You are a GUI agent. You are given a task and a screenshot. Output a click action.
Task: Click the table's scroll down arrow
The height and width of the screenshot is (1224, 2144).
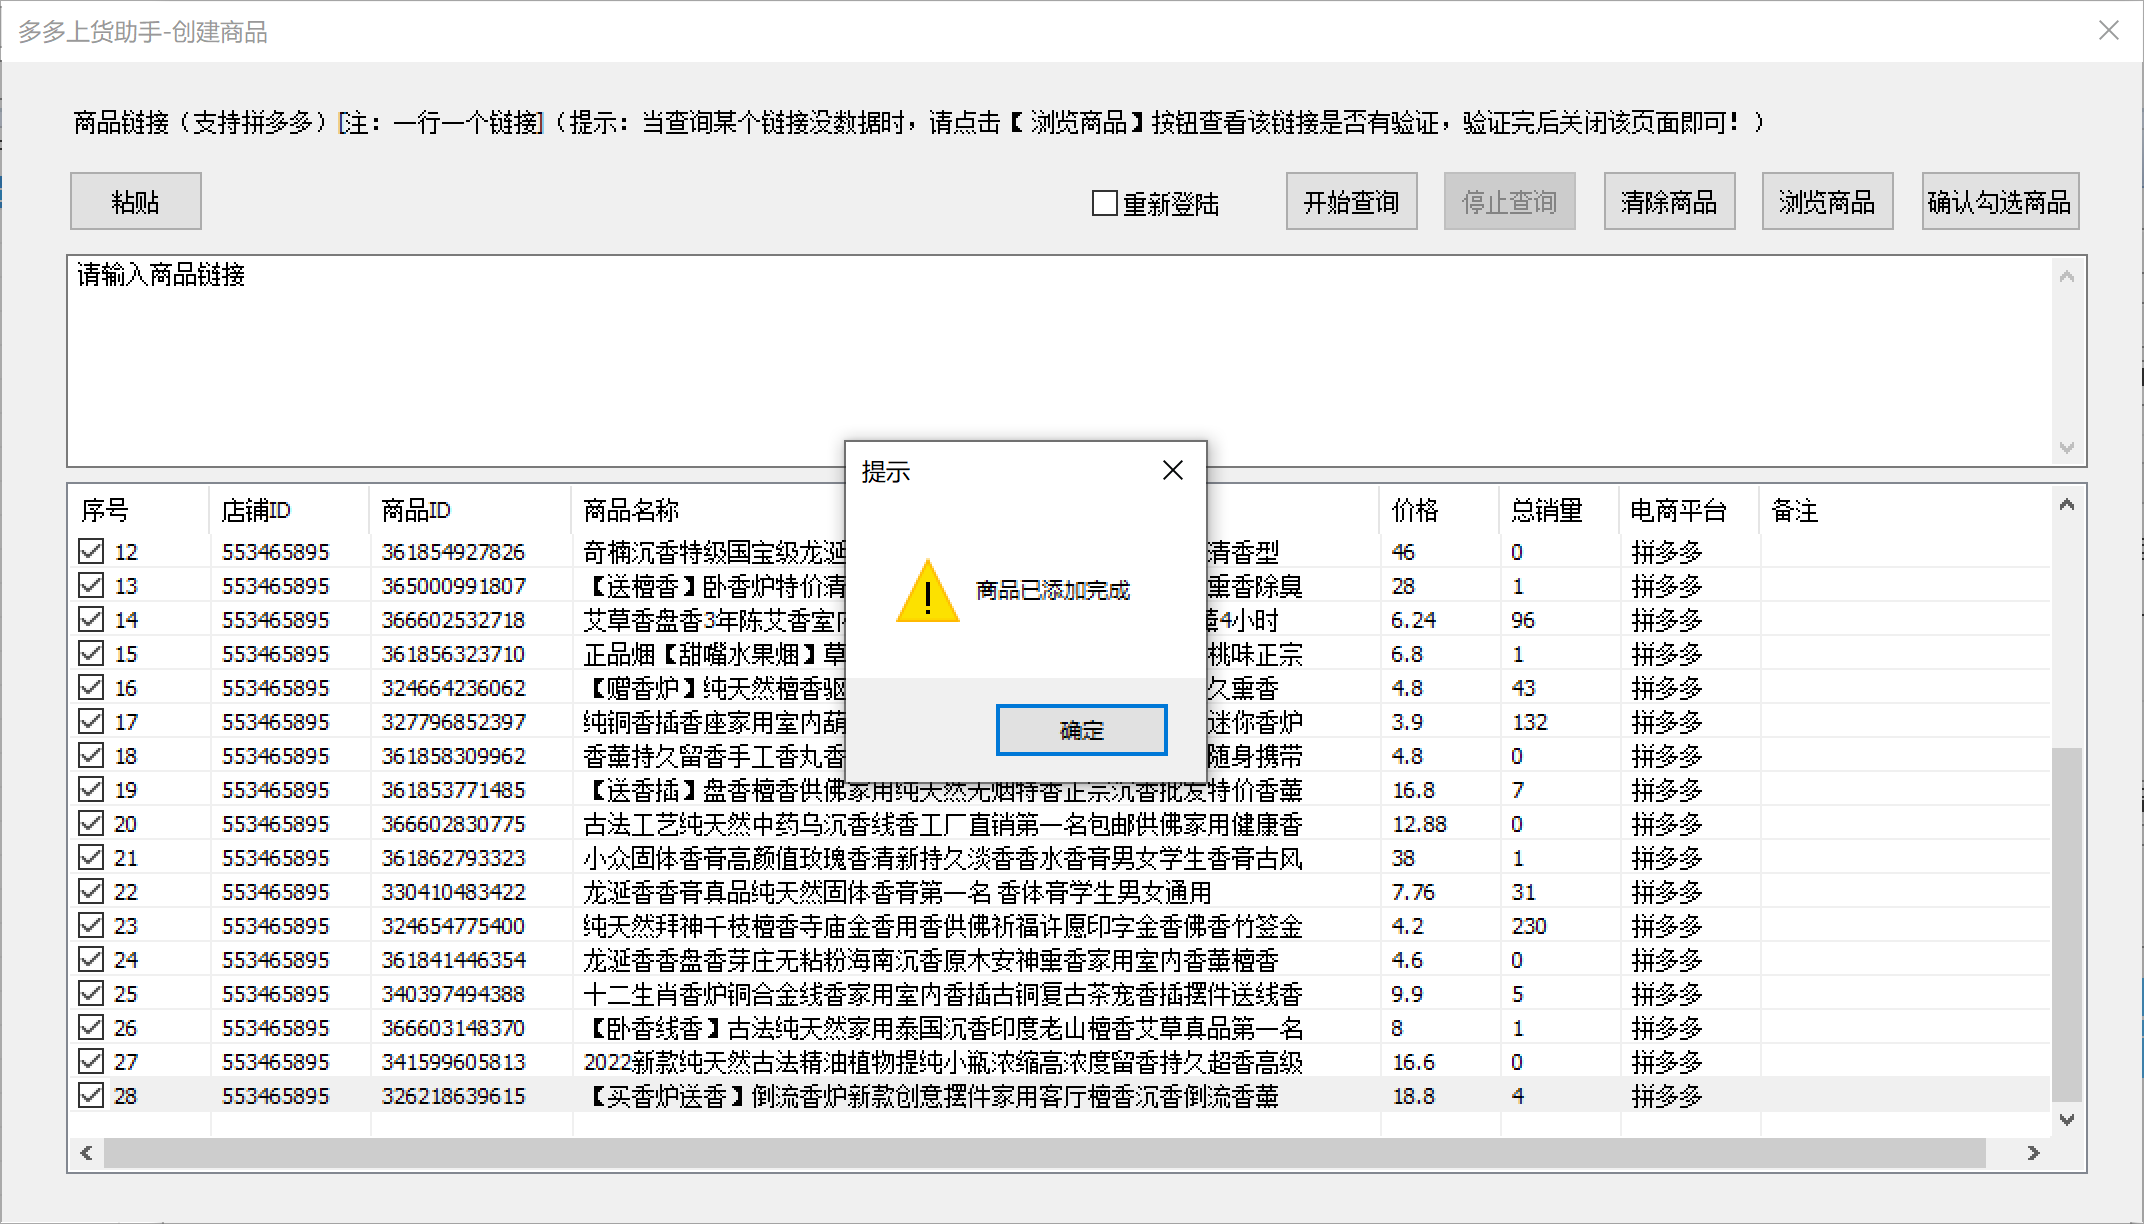2066,1120
